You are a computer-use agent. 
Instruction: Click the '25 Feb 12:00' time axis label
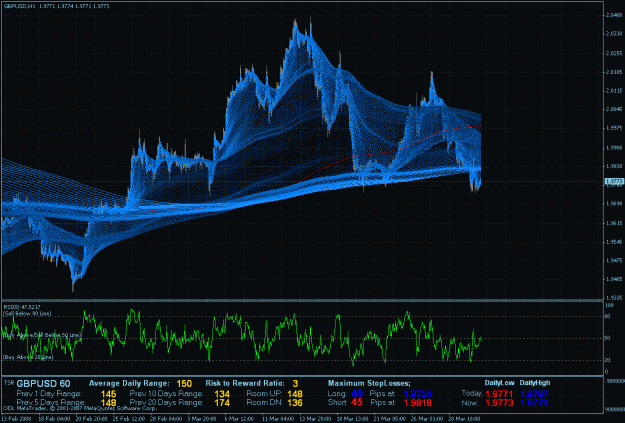tap(130, 419)
